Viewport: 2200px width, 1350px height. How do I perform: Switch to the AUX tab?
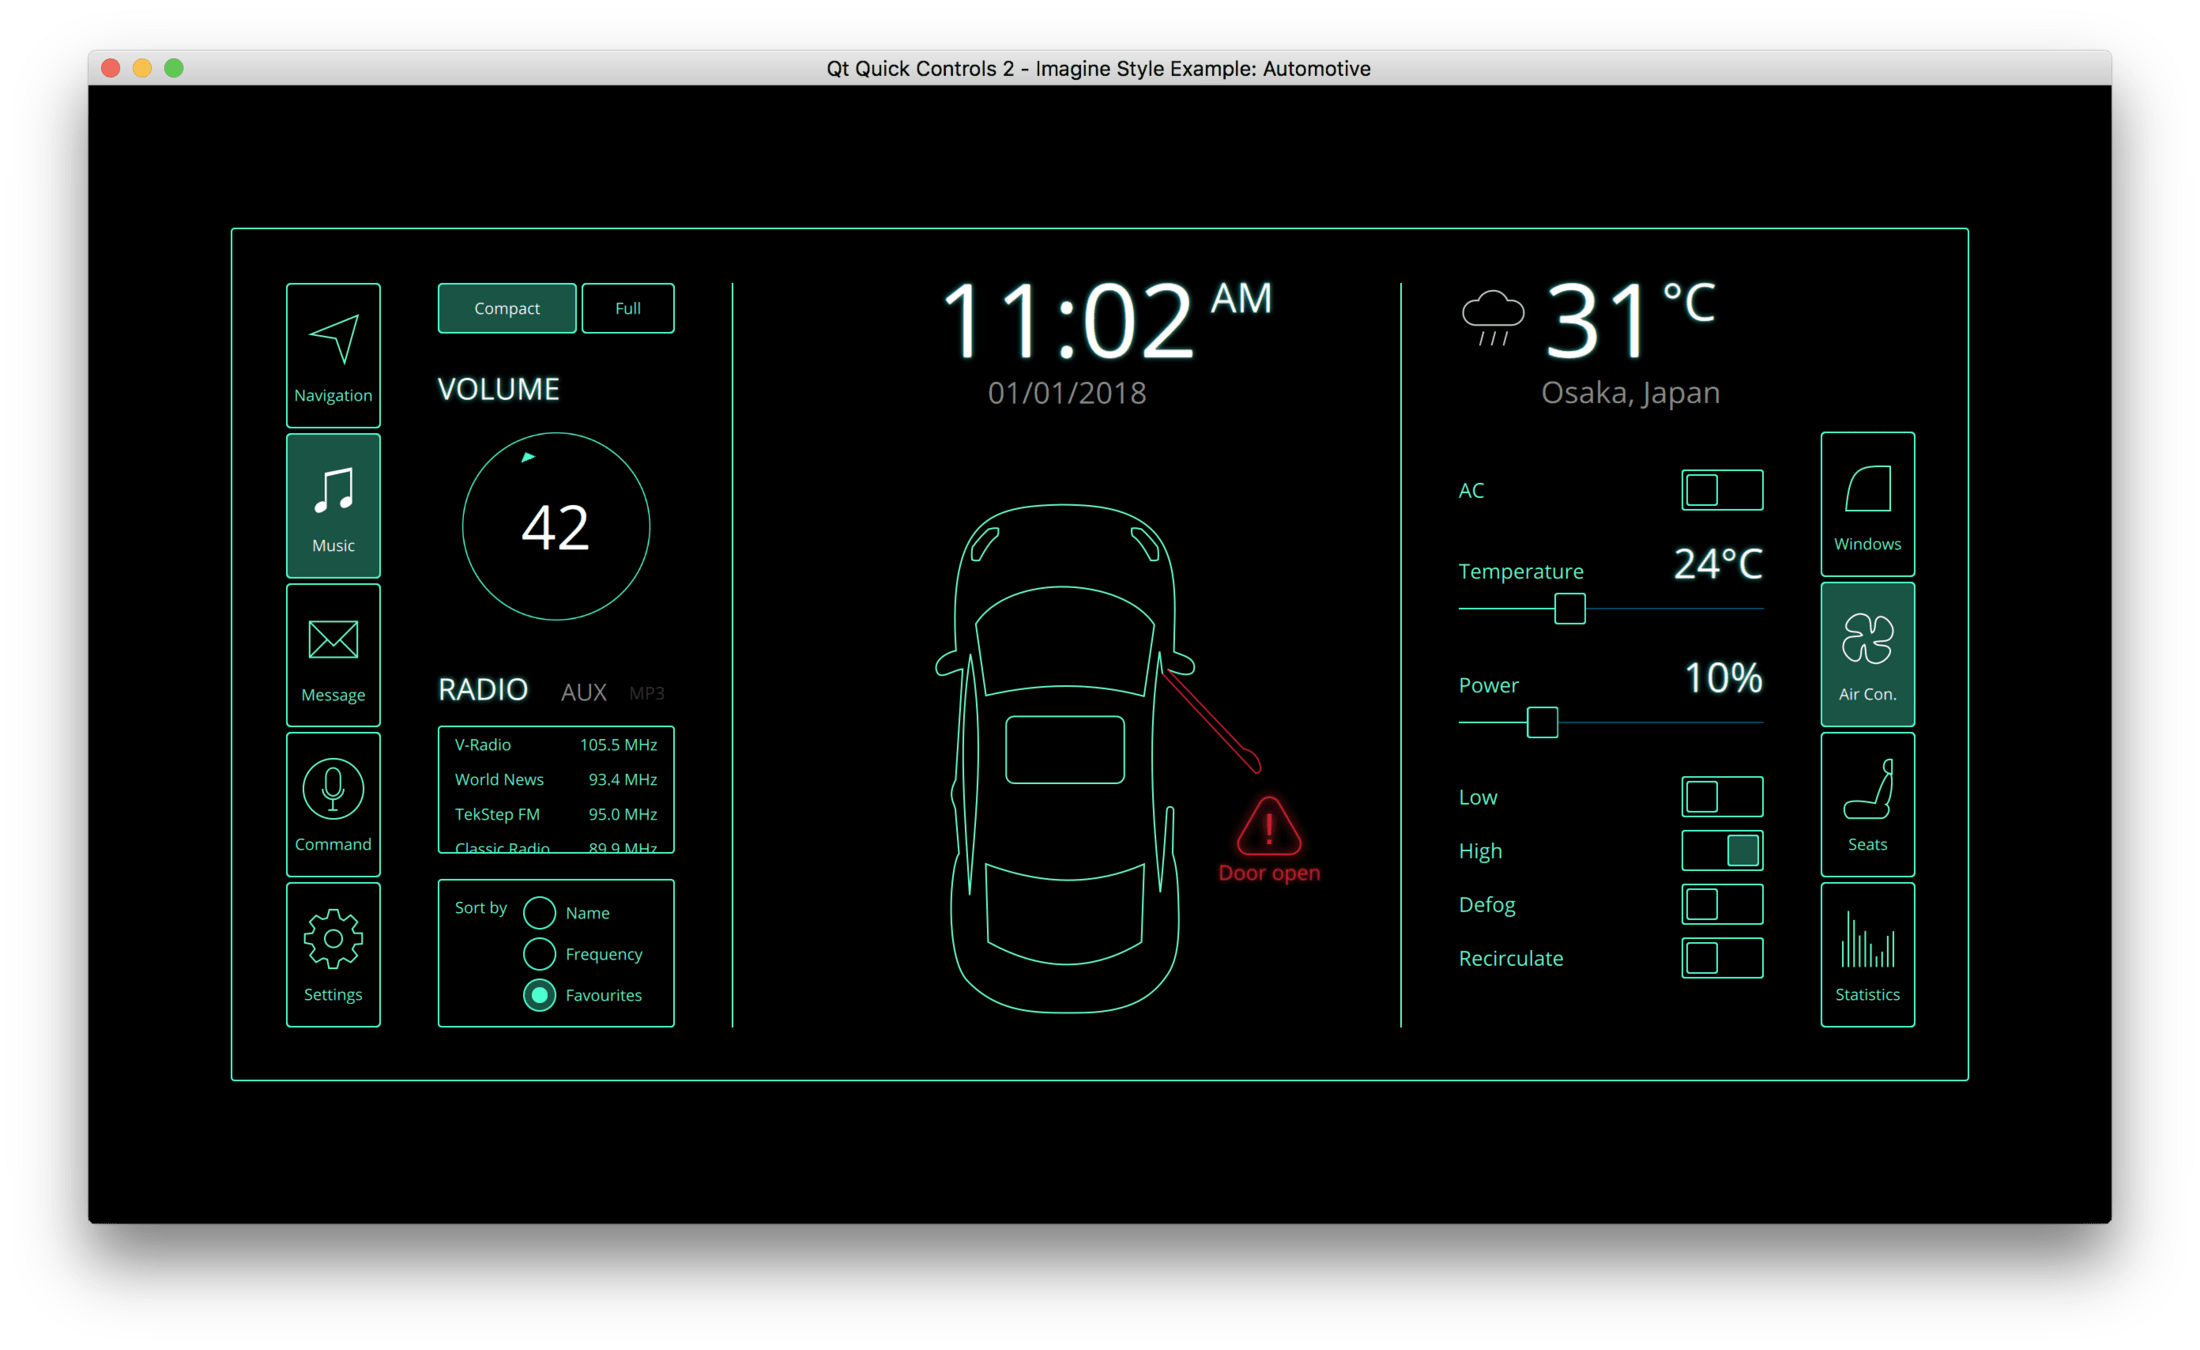(x=584, y=692)
